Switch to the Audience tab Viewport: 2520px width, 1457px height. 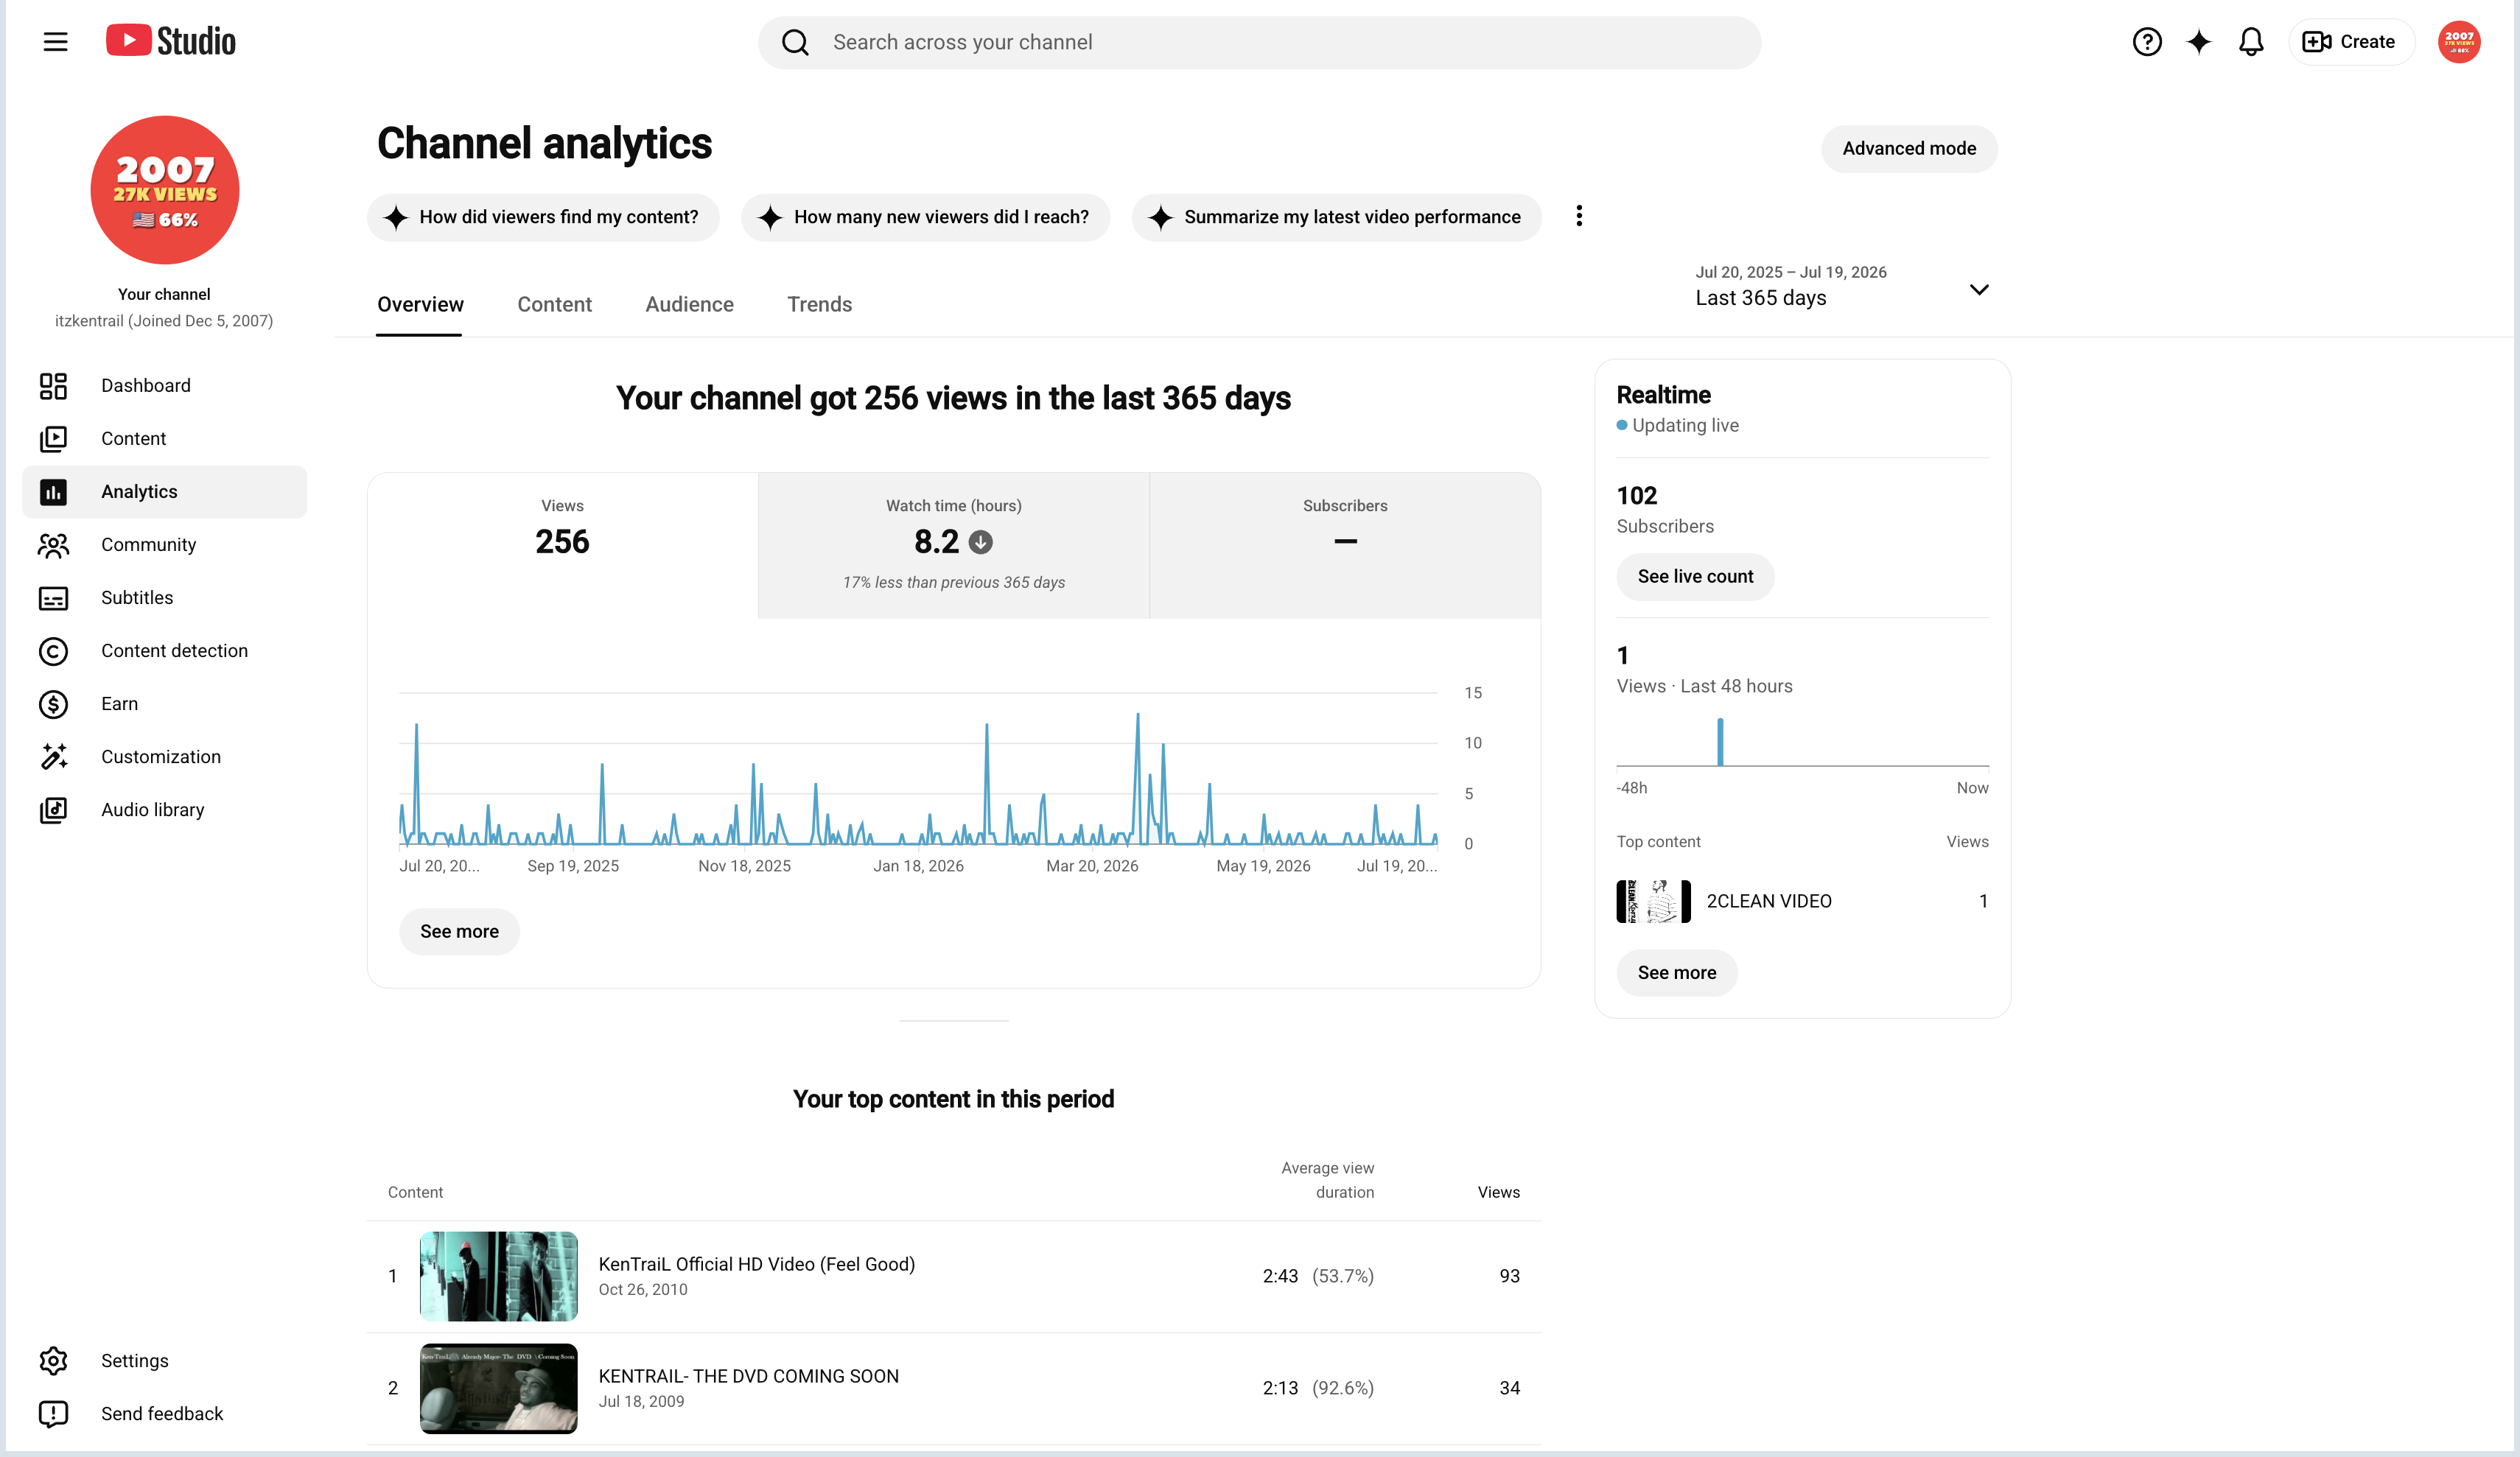point(689,305)
